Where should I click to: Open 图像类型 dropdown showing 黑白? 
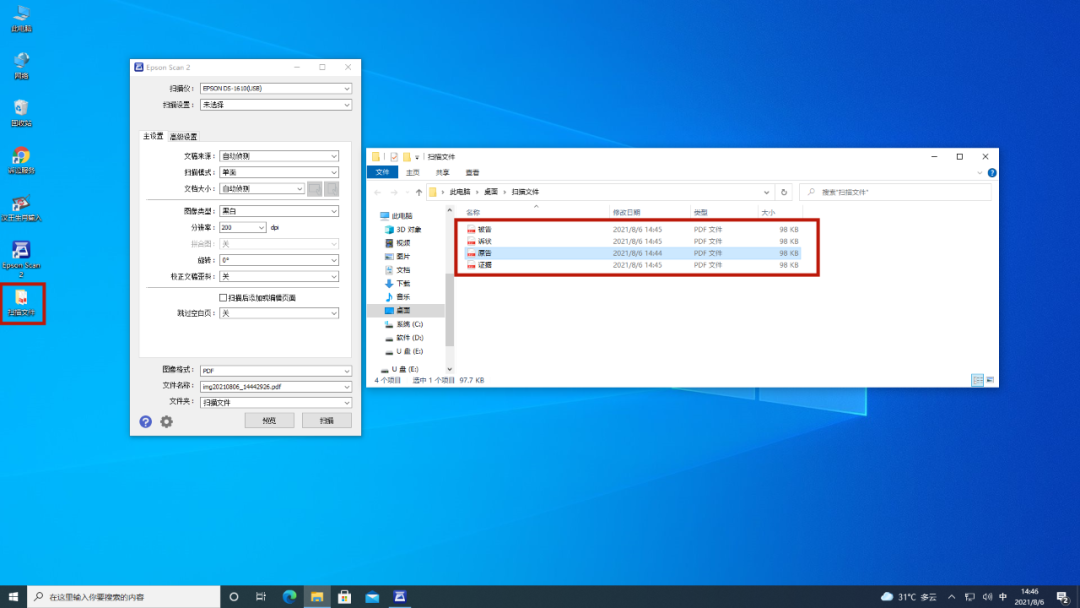[x=279, y=211]
